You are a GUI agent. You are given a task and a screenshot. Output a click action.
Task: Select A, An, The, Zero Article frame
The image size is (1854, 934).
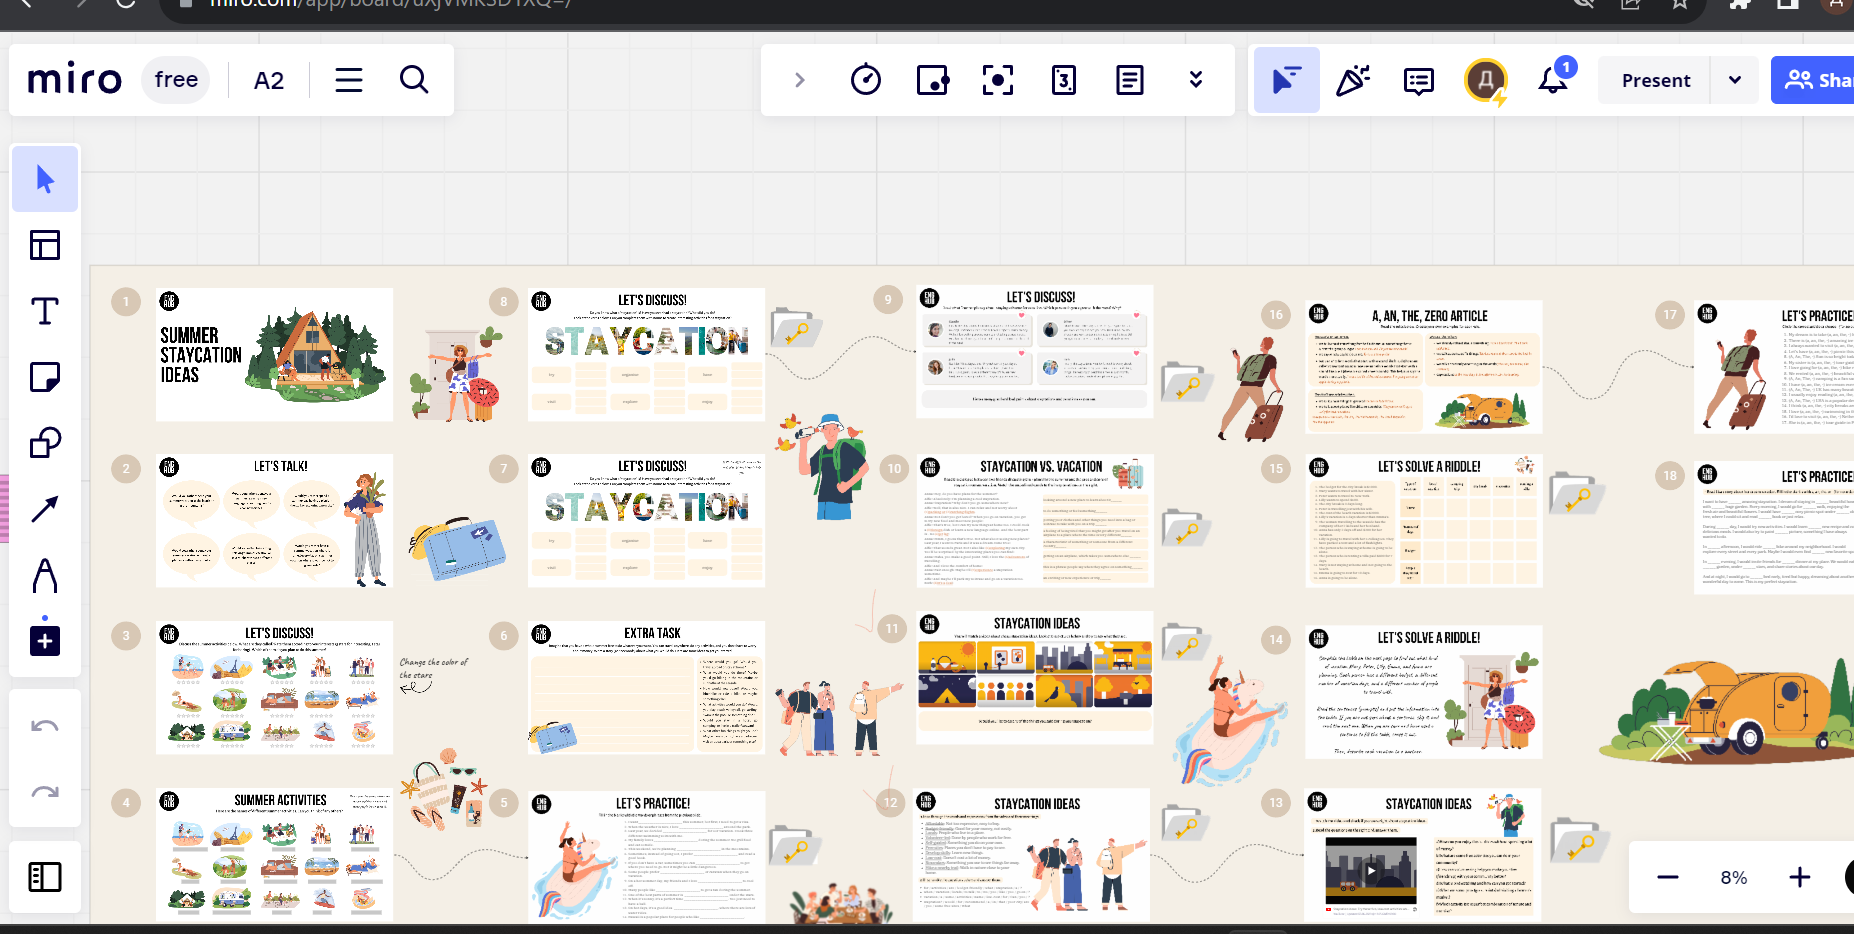[x=1424, y=367]
